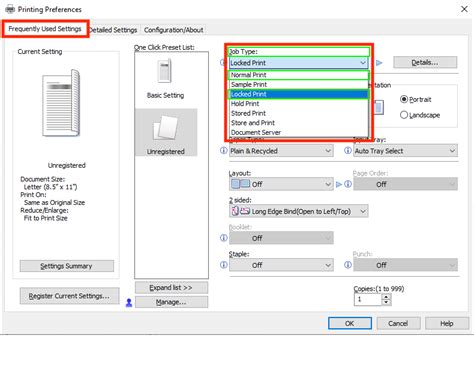Open the Page Order dropdown

coord(405,184)
